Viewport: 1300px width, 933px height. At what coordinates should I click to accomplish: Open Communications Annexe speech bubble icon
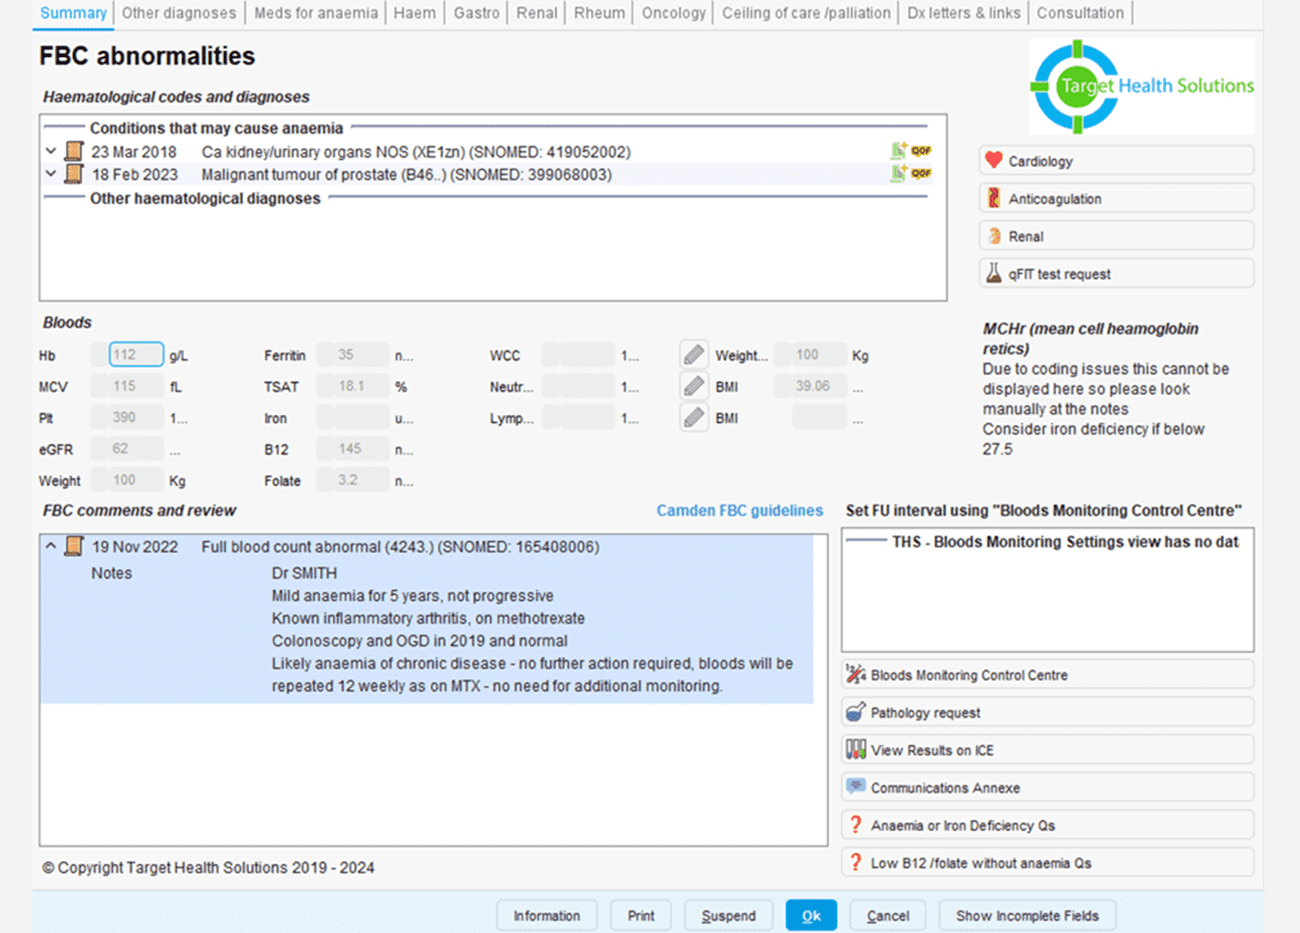pyautogui.click(x=856, y=787)
